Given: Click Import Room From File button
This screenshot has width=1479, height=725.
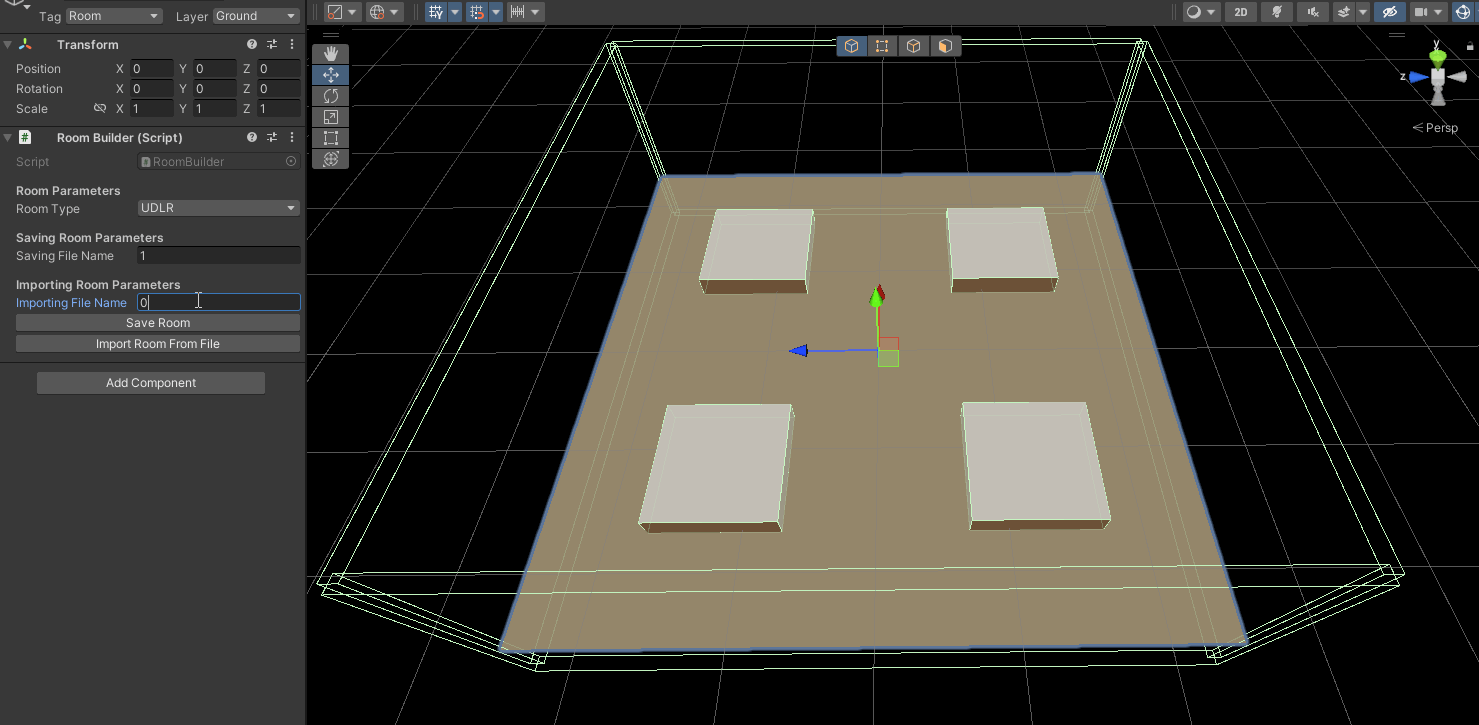Looking at the screenshot, I should 158,344.
